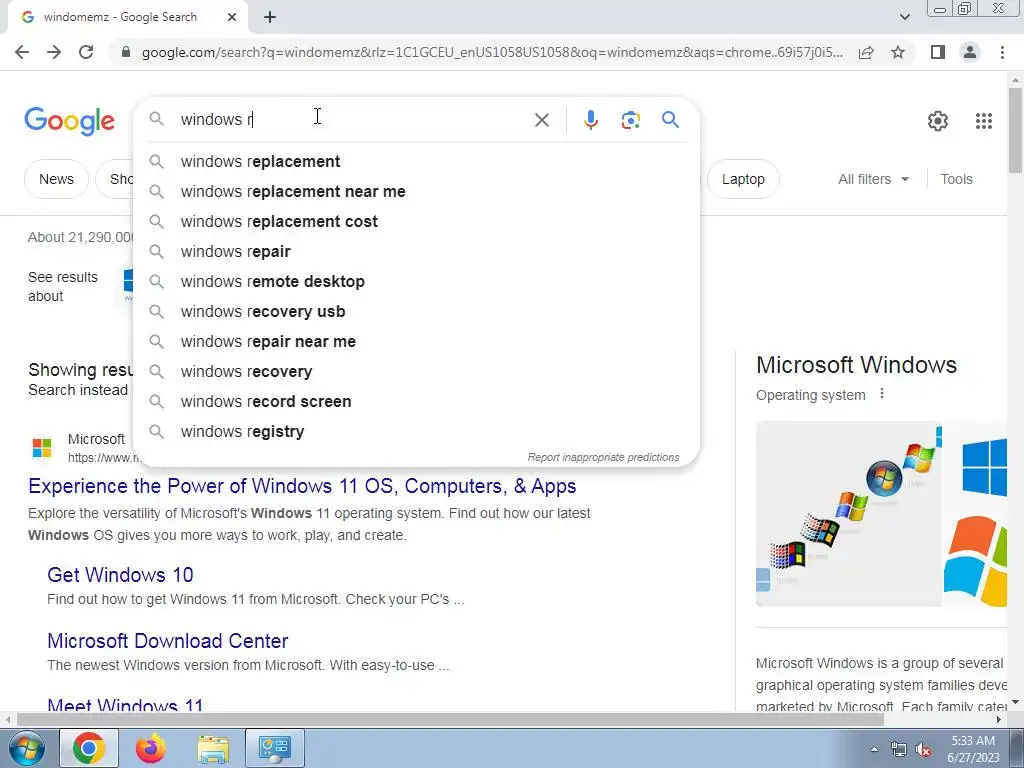
Task: Choose suggestion 'windows registry'
Action: (x=416, y=432)
